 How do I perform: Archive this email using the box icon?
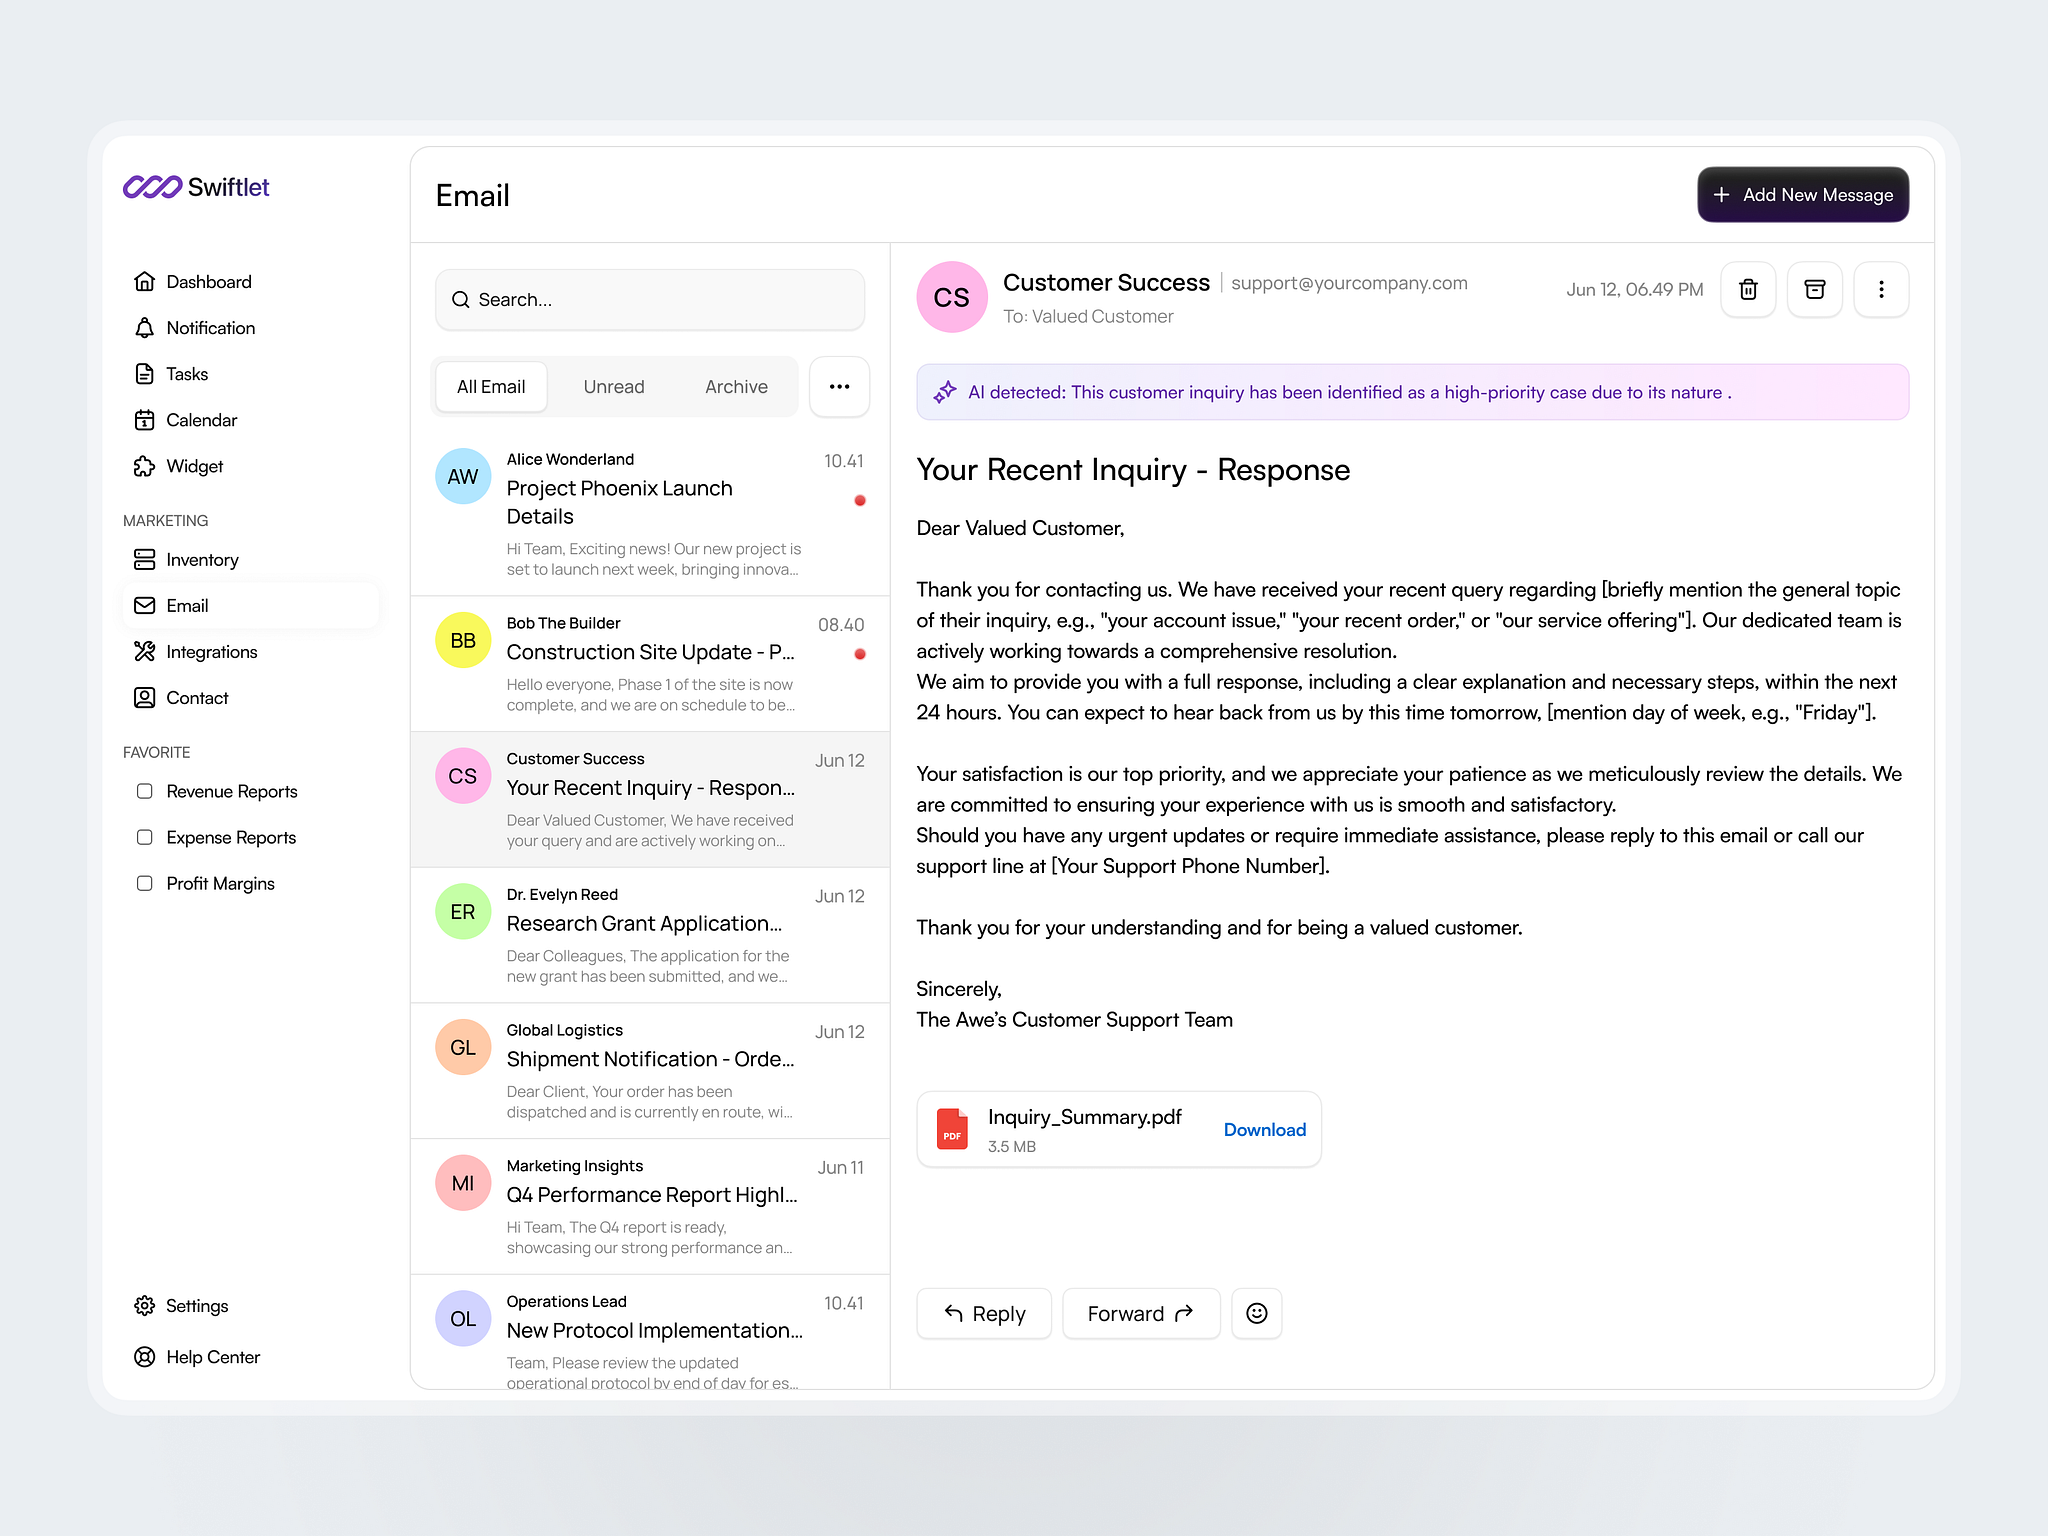[x=1814, y=290]
